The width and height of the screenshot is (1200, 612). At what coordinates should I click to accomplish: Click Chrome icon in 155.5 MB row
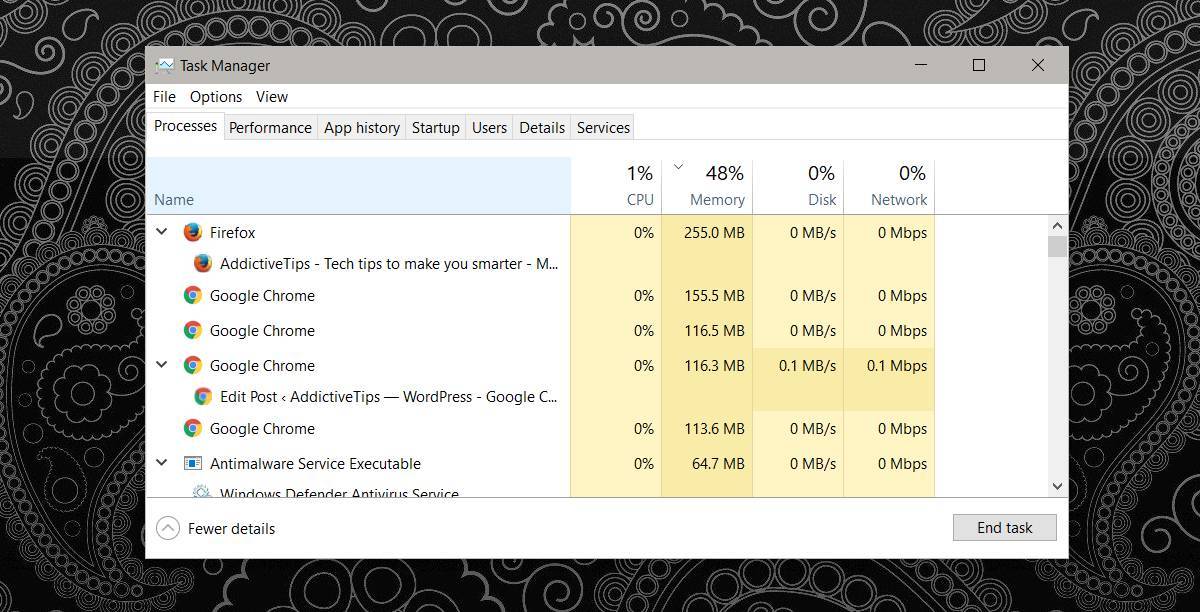(193, 295)
